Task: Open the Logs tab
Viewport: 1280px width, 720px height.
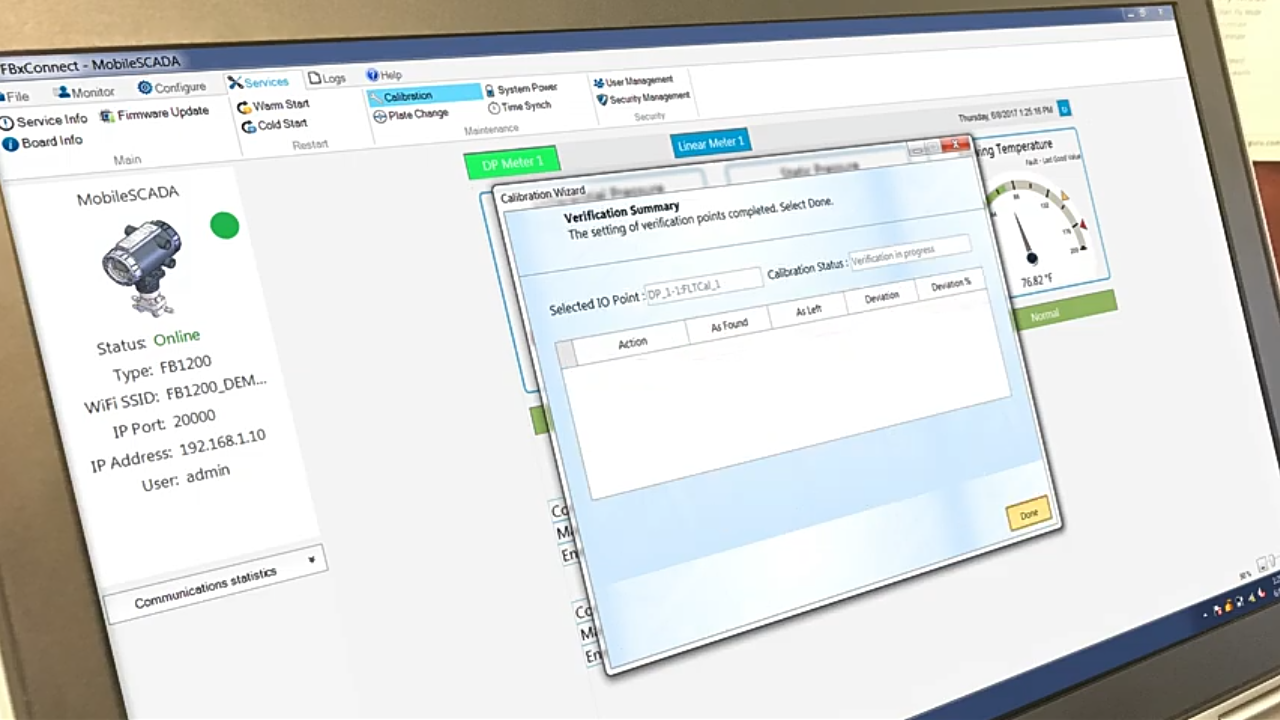Action: [x=326, y=78]
